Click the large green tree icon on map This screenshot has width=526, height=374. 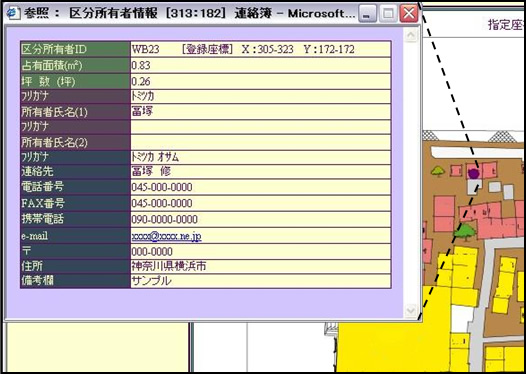(465, 231)
